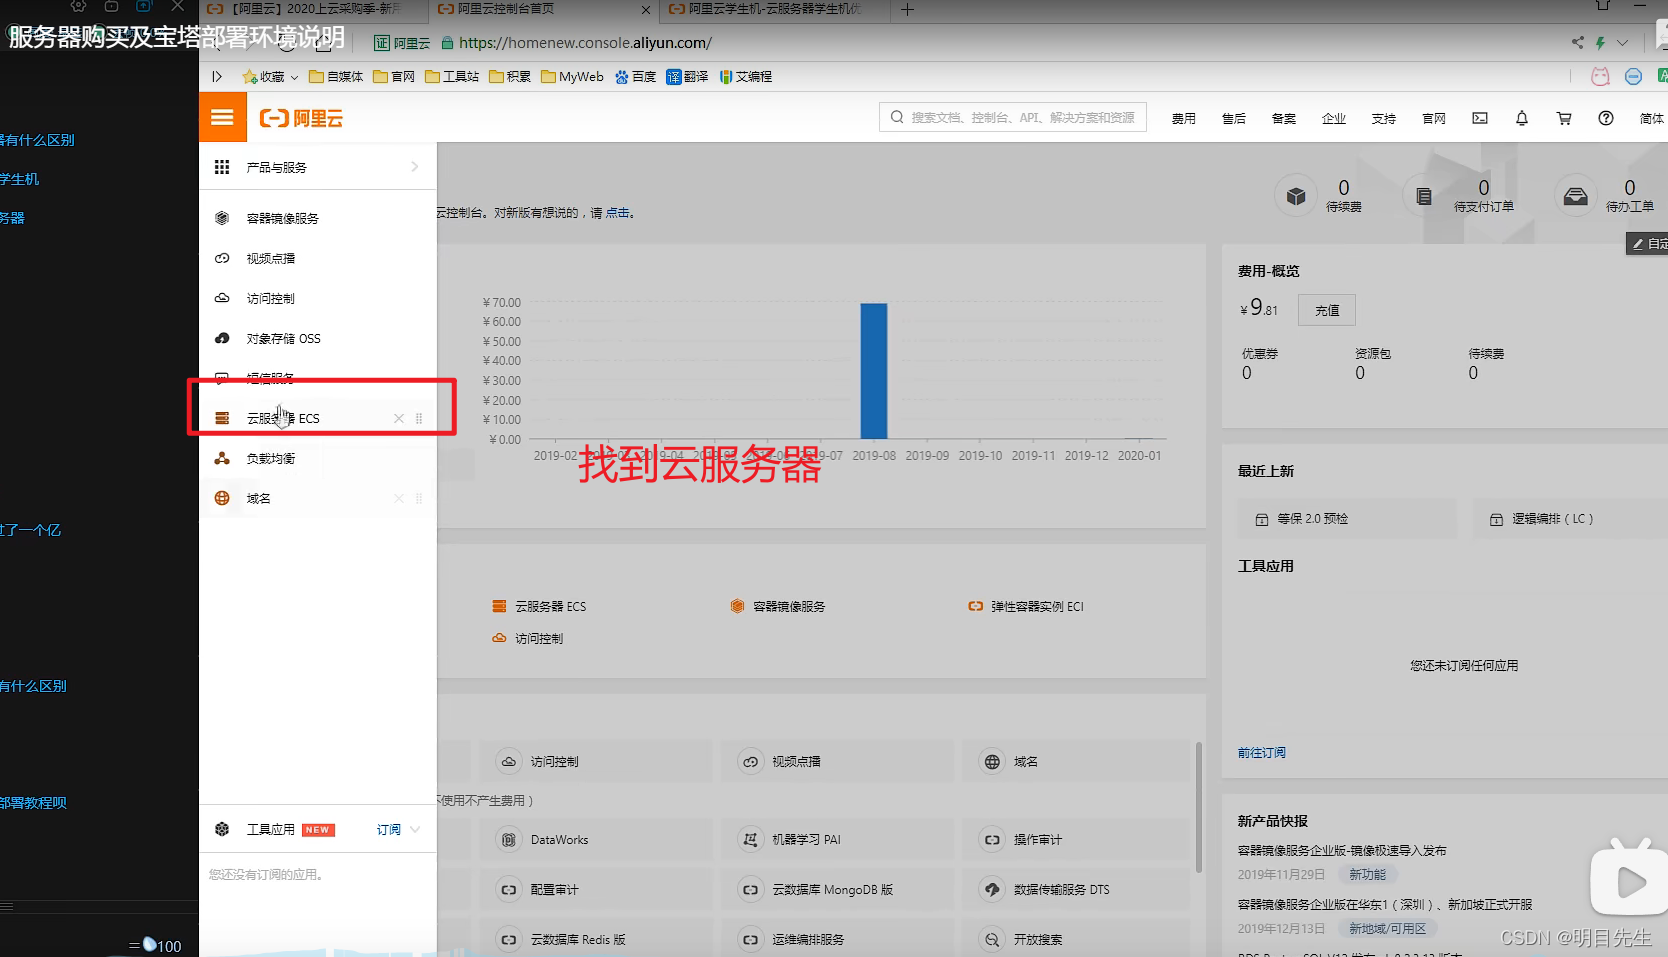1668x957 pixels.
Task: Click the 订阅 link in the sidebar
Action: tap(388, 829)
